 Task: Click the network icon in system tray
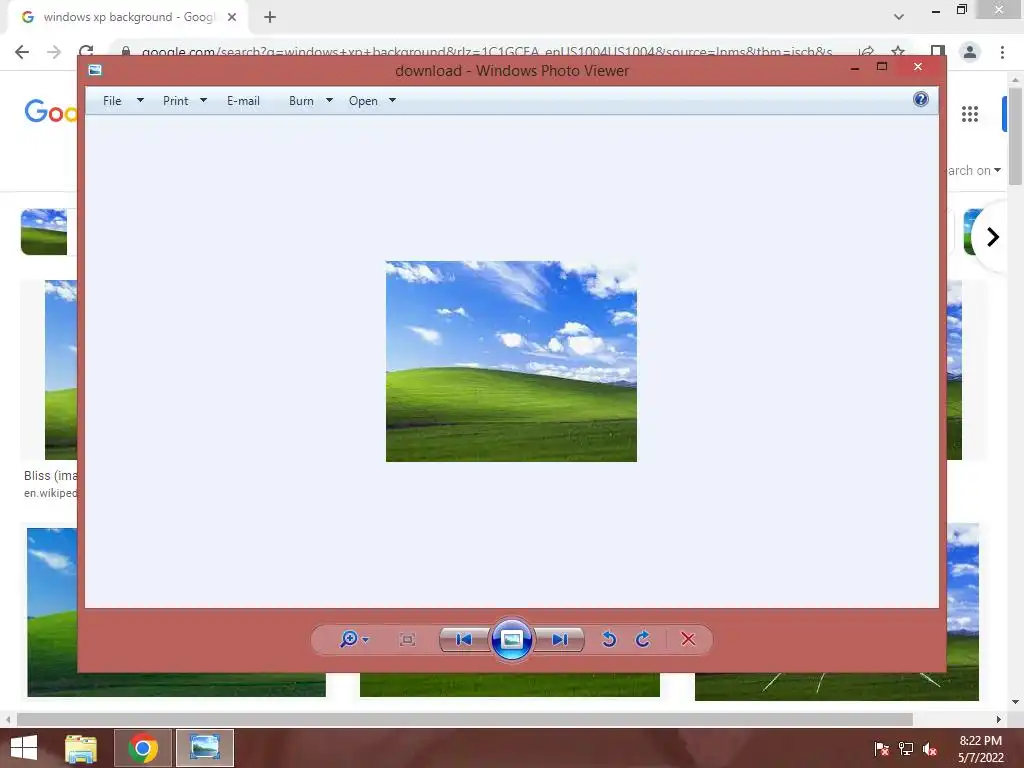[x=906, y=749]
